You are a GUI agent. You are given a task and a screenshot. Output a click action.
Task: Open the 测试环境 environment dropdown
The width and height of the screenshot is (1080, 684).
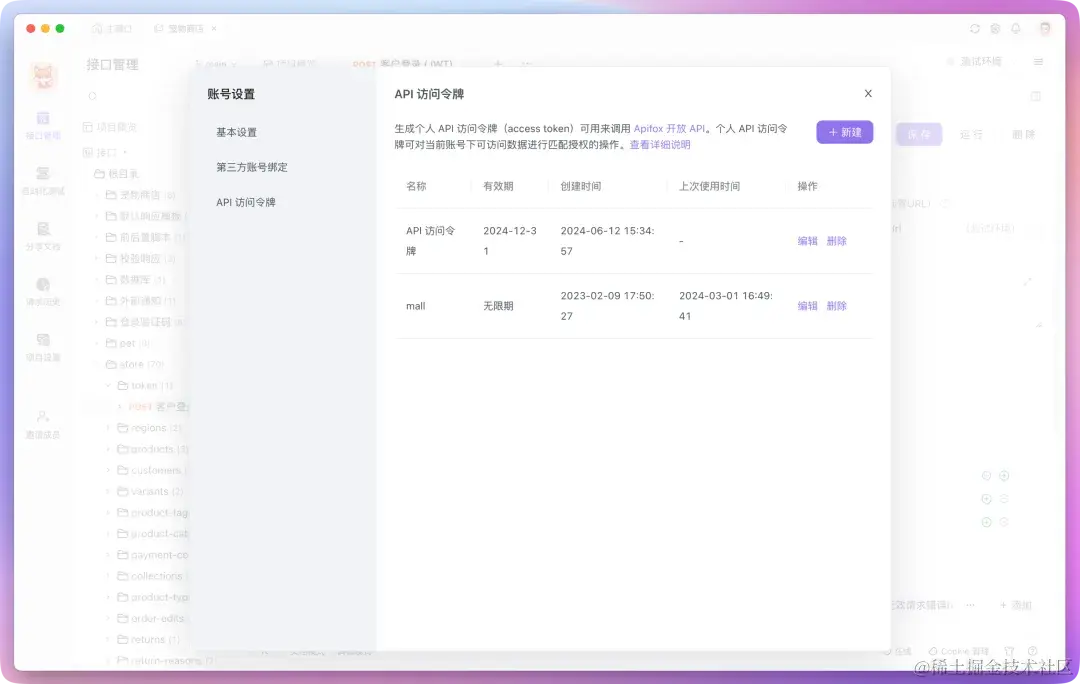tap(982, 61)
